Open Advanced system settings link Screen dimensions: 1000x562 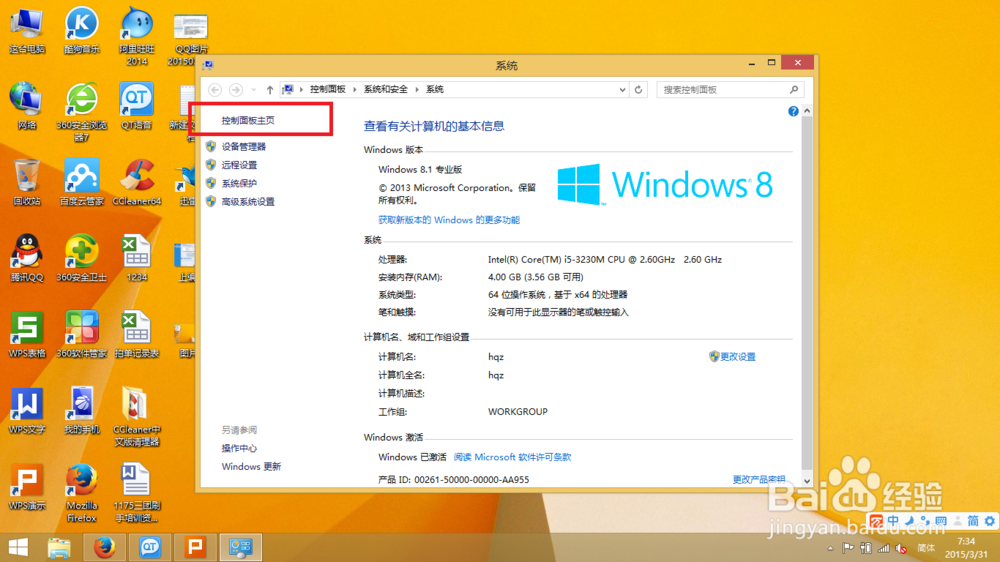pyautogui.click(x=248, y=202)
